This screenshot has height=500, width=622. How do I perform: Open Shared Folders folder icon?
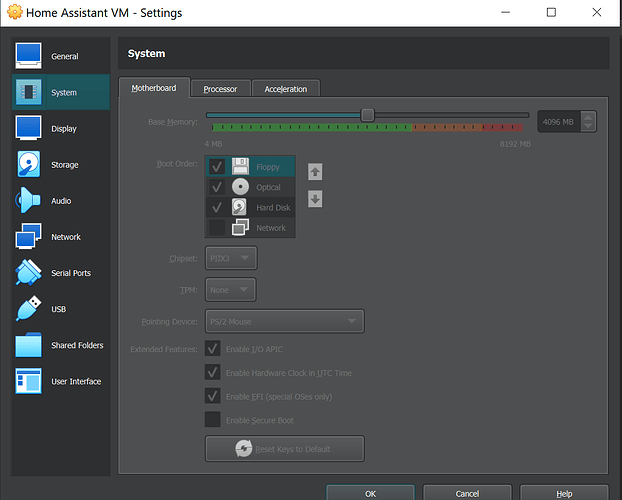(28, 344)
